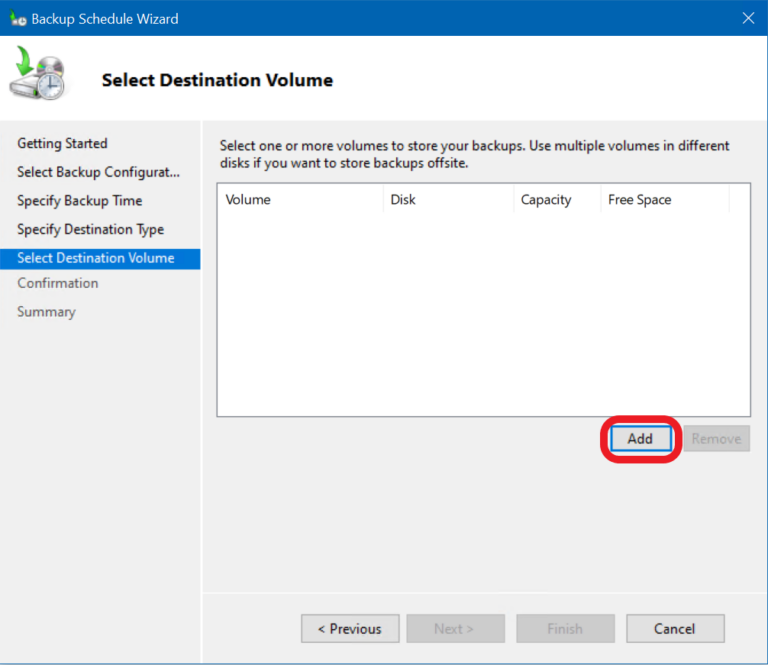Open the Select Backup Configuration step
This screenshot has width=768, height=665.
point(98,172)
